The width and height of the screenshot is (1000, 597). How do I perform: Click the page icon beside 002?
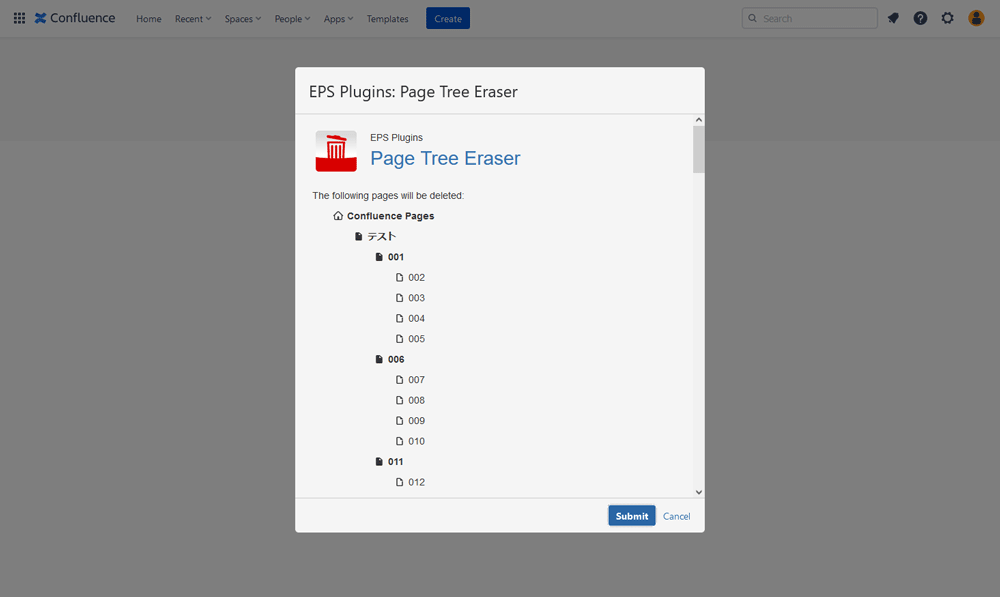coord(399,277)
